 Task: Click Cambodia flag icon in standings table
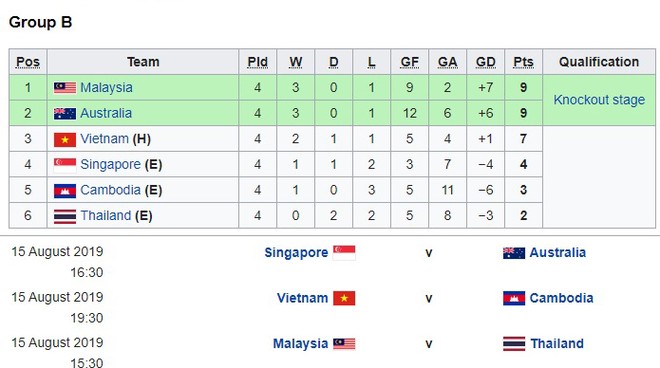[x=65, y=191]
